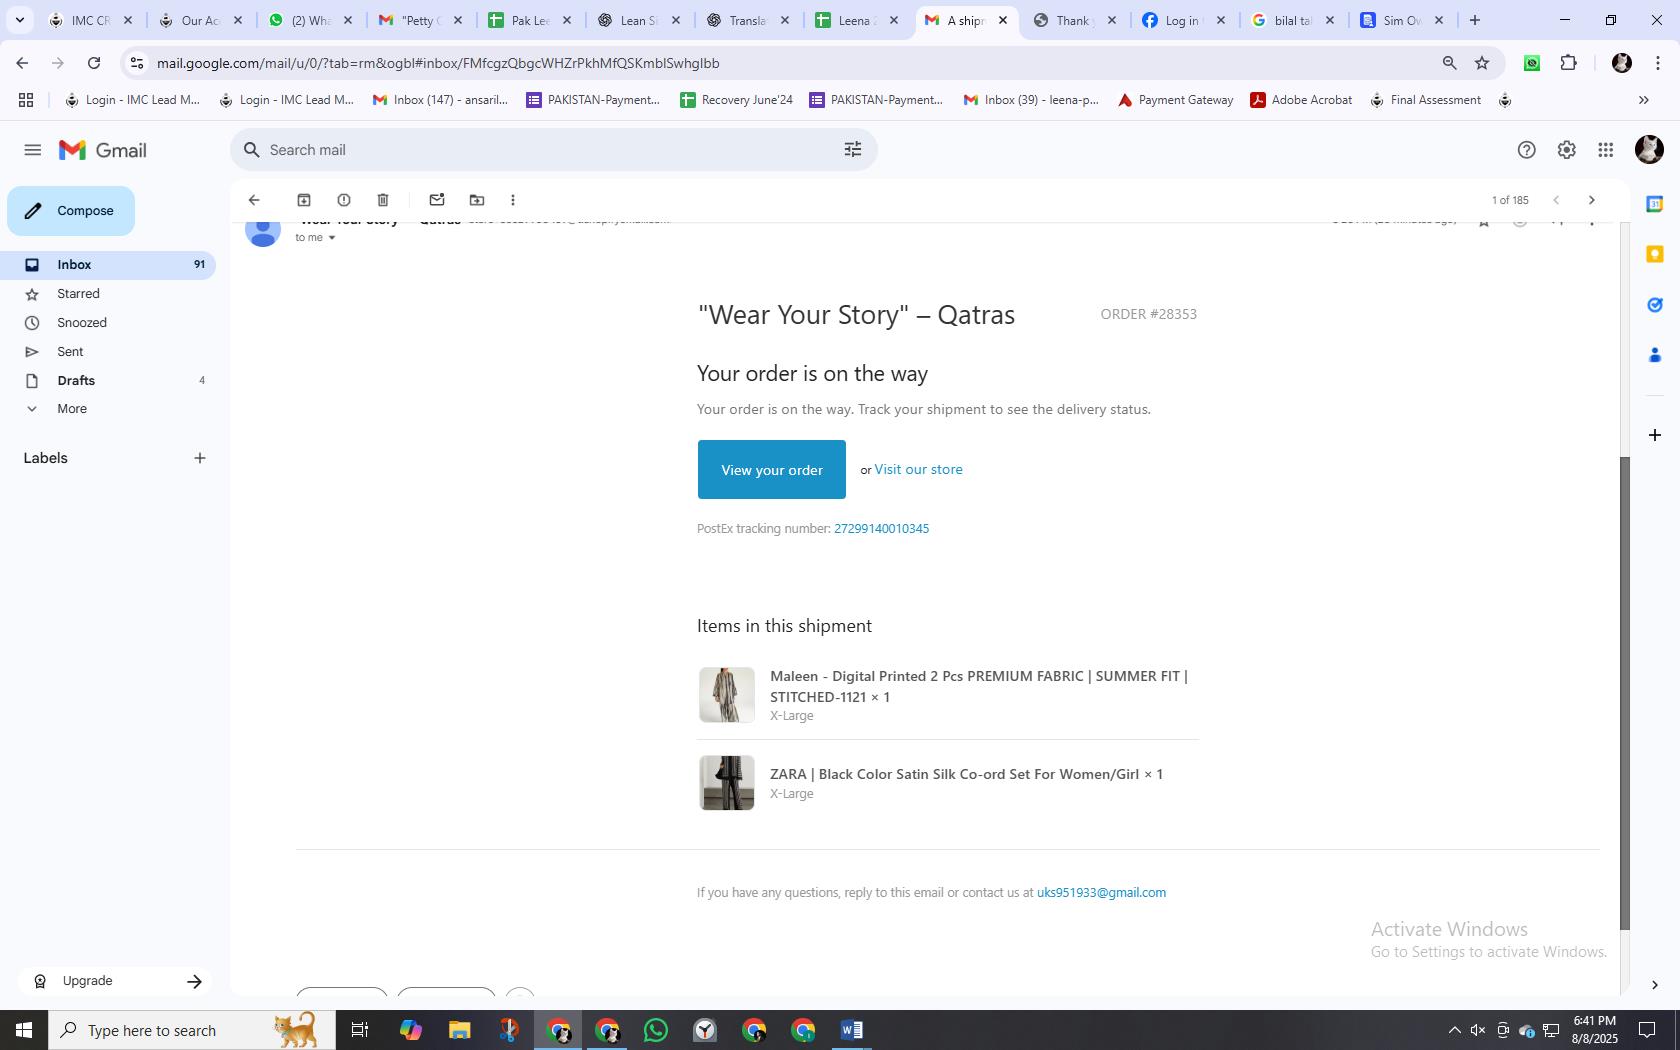Viewport: 1680px width, 1050px height.
Task: Open the Adobe Acrobat bookmark
Action: pos(1301,100)
